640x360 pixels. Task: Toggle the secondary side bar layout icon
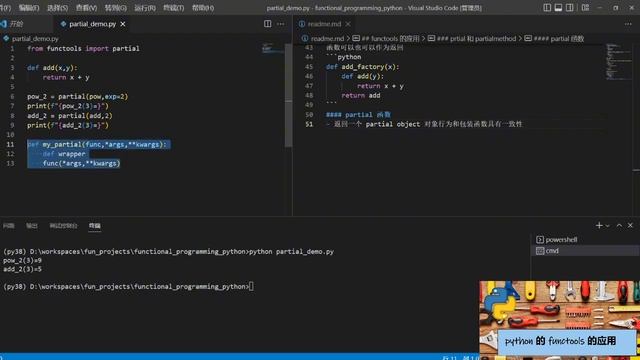(x=569, y=8)
